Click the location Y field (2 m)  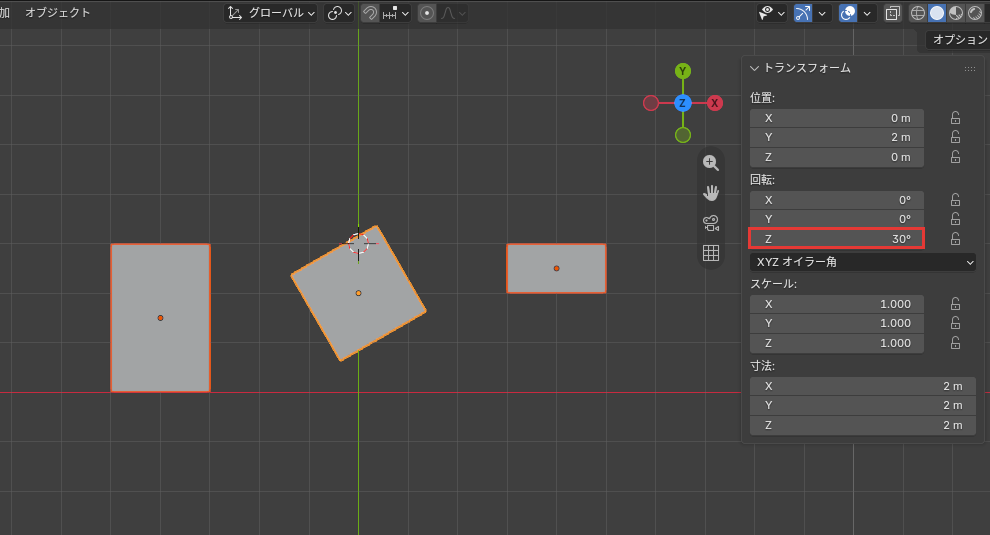point(837,137)
